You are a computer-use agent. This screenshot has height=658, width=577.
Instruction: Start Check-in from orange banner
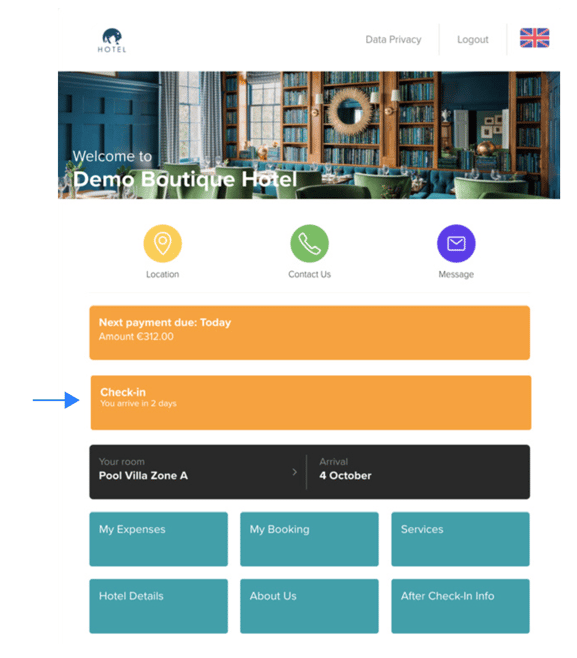[311, 402]
